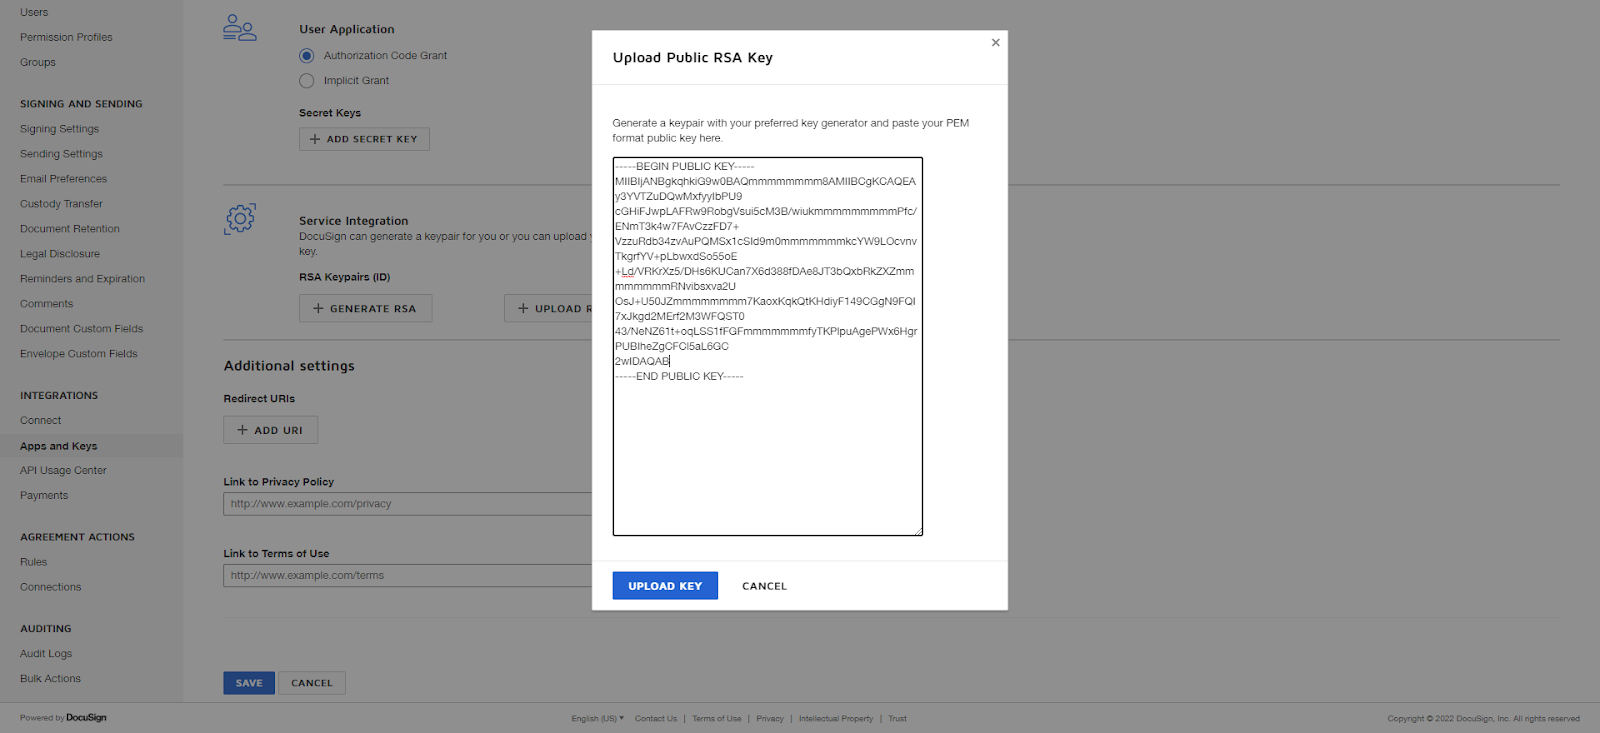The width and height of the screenshot is (1600, 733).
Task: Open Bulk Actions
Action: (50, 679)
